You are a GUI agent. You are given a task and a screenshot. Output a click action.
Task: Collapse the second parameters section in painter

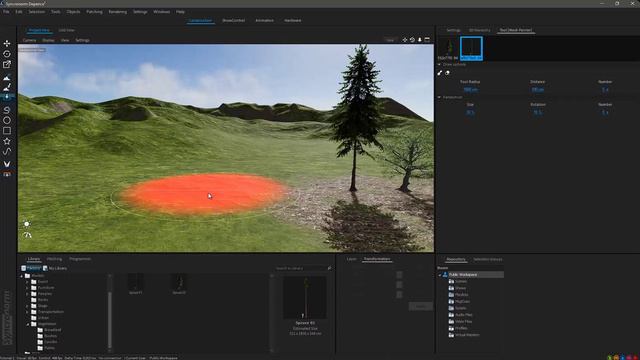(439, 97)
